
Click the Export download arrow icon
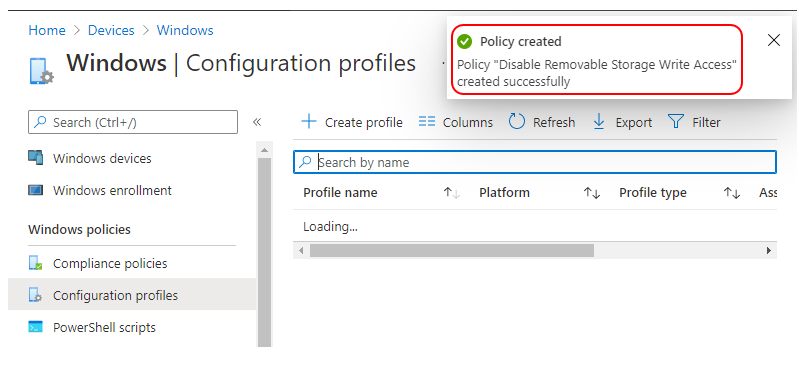tap(599, 122)
